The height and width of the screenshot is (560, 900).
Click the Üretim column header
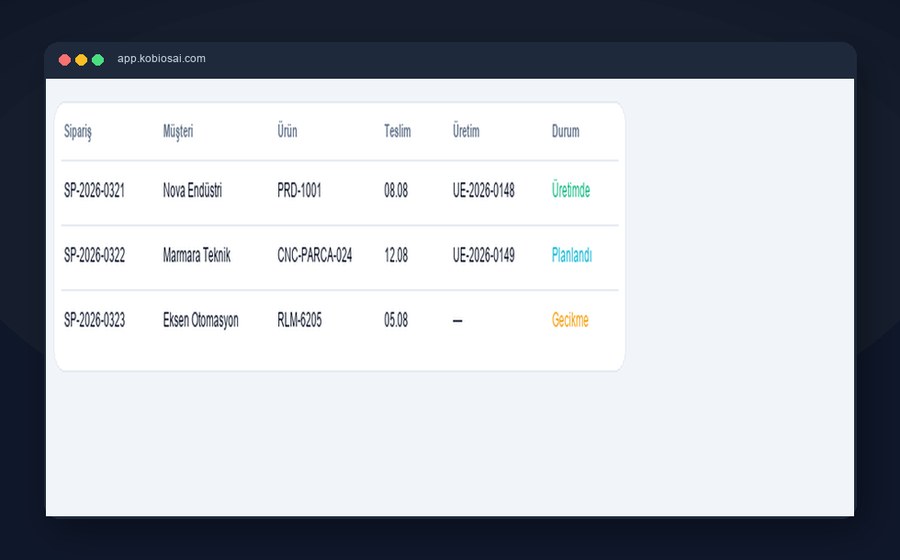click(x=465, y=131)
